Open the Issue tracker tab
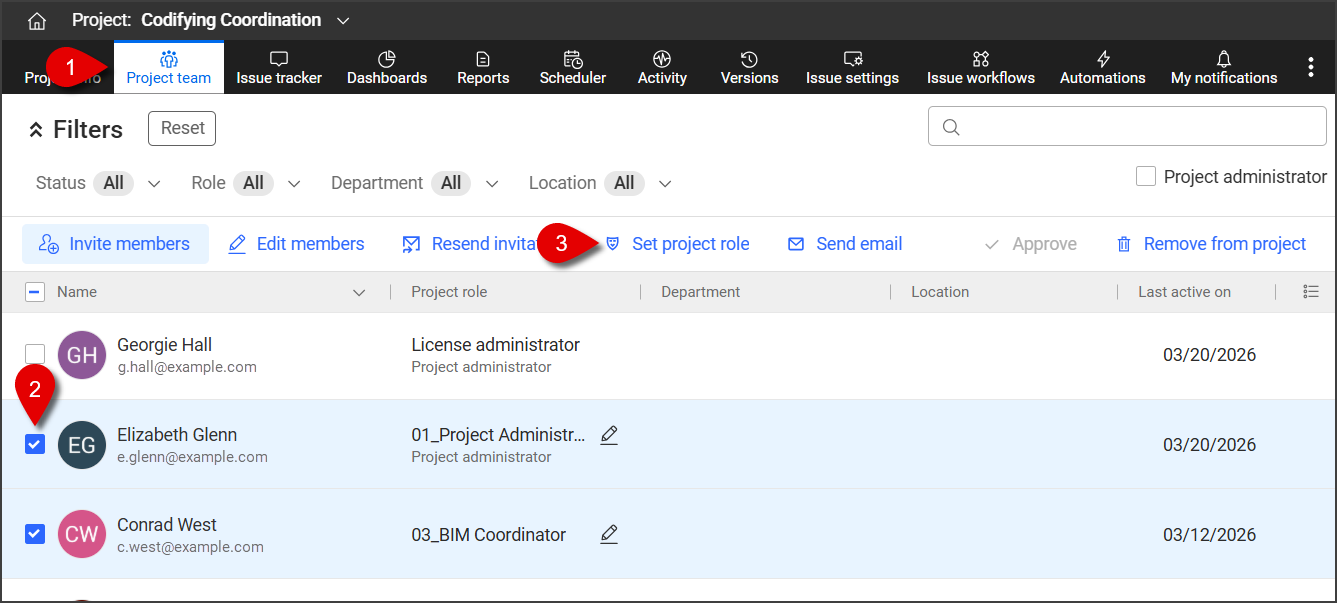The height and width of the screenshot is (603, 1337). point(279,68)
